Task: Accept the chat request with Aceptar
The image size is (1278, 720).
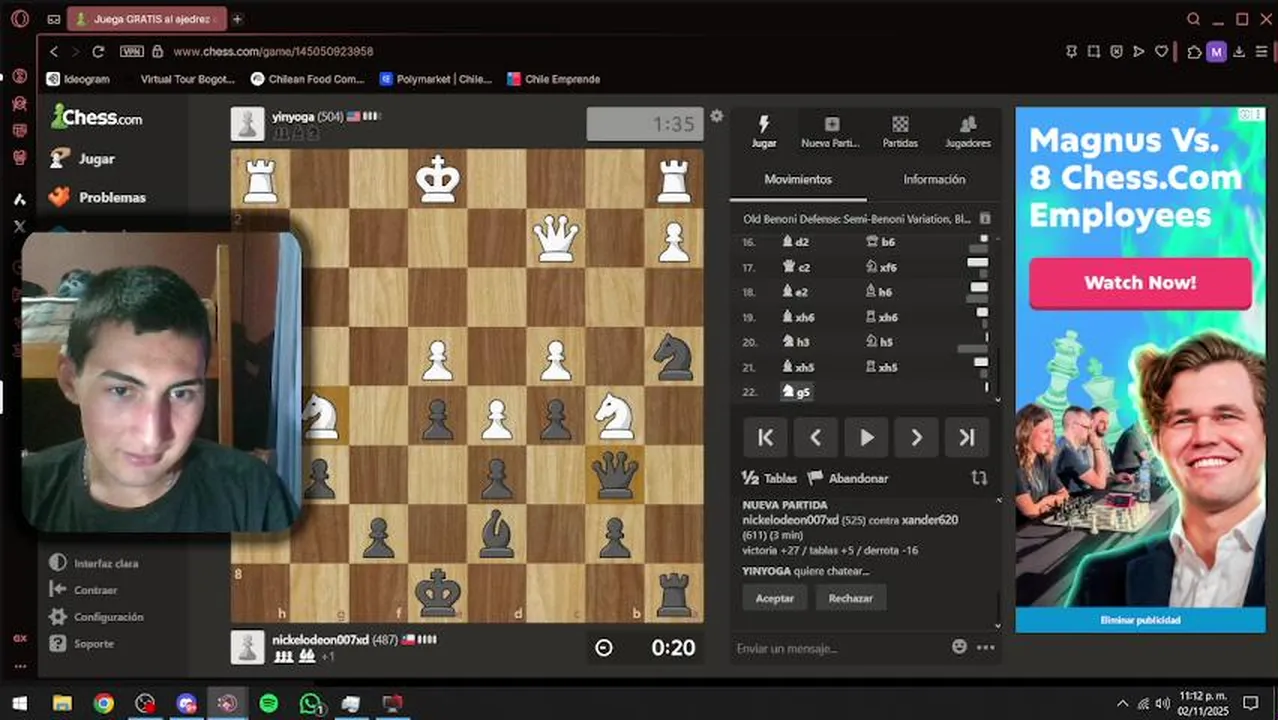Action: click(775, 598)
